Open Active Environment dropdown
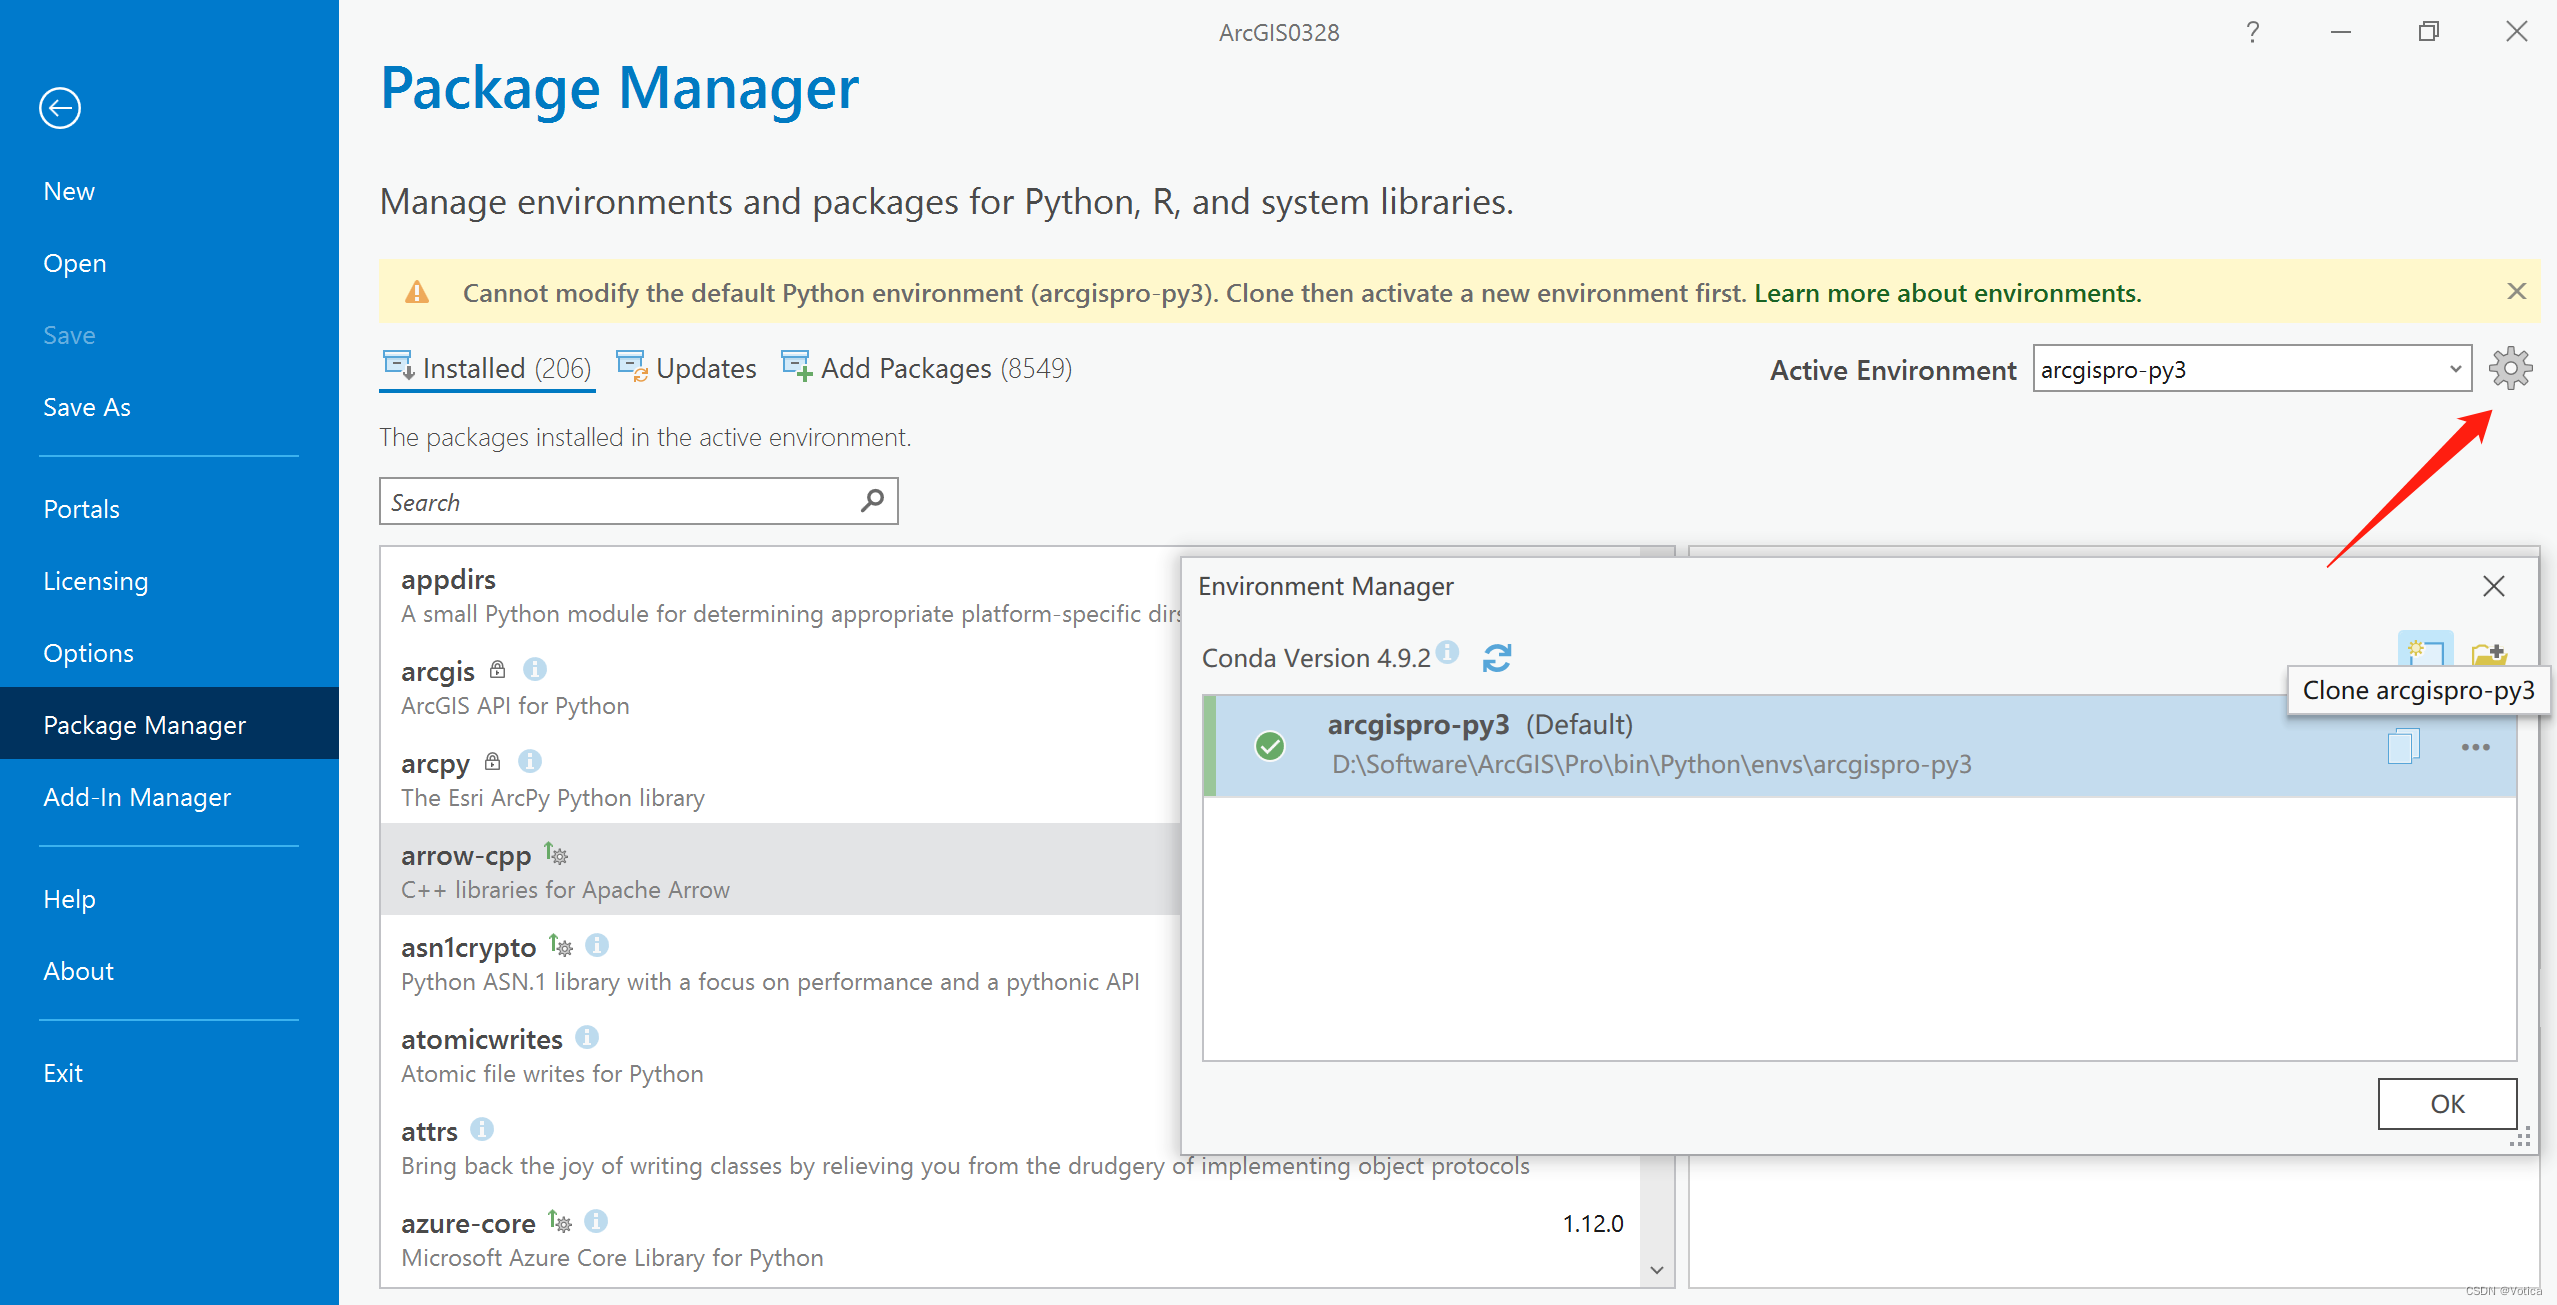The image size is (2557, 1305). pos(2454,369)
